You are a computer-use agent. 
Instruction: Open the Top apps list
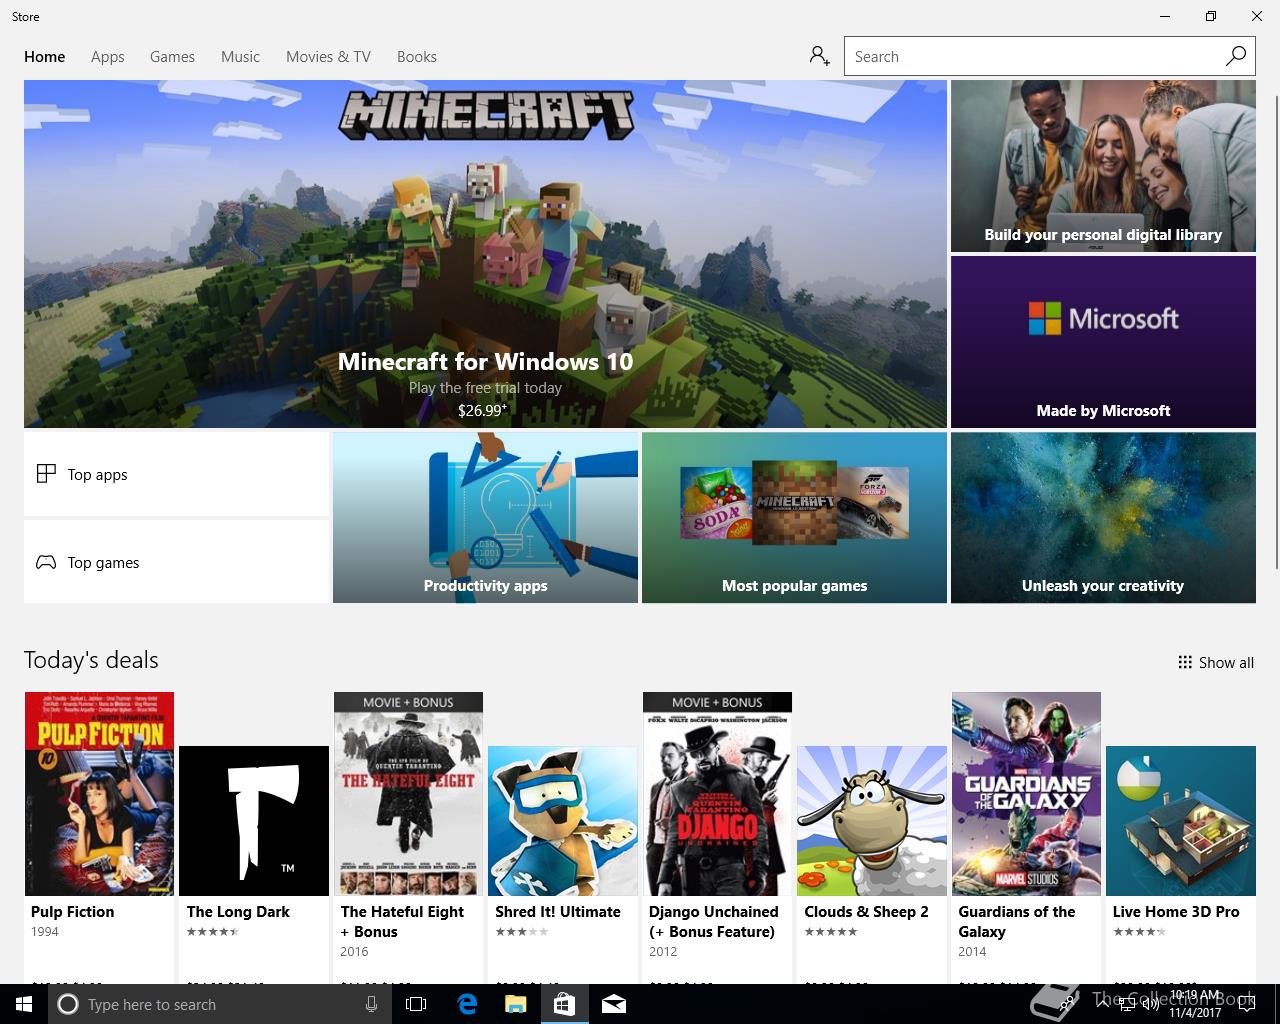point(176,474)
